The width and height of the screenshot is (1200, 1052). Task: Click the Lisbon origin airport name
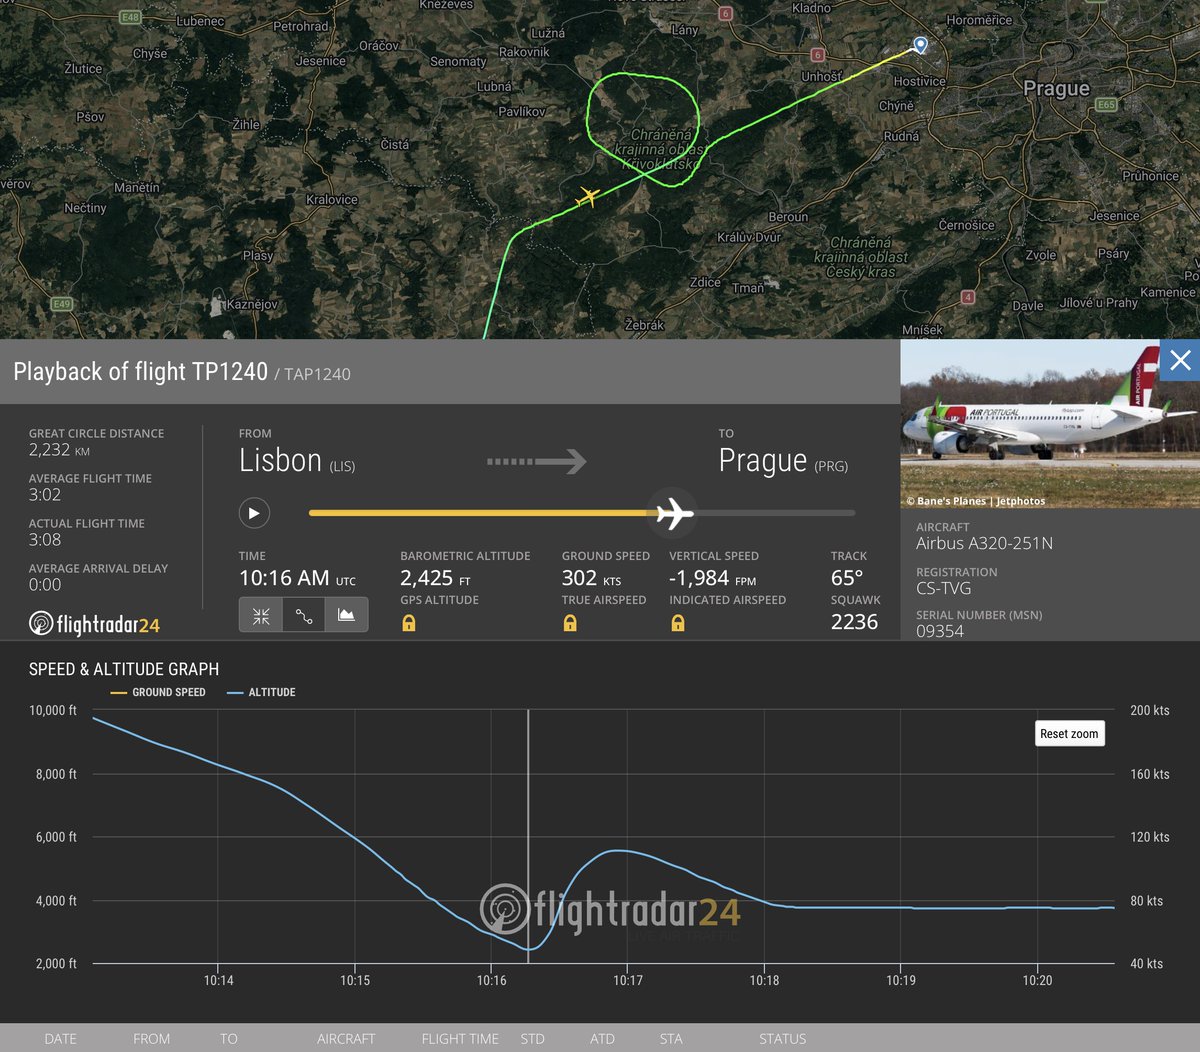point(280,460)
